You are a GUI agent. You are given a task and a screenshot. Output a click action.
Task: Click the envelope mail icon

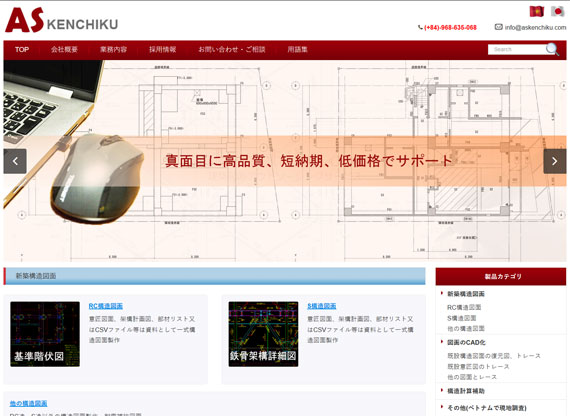click(498, 27)
